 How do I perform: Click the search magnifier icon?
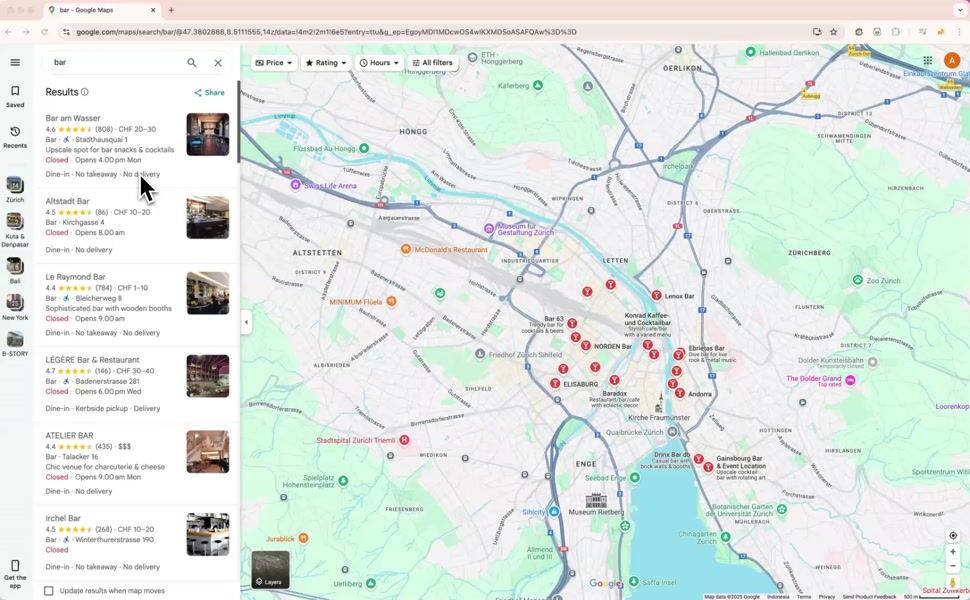pos(192,62)
